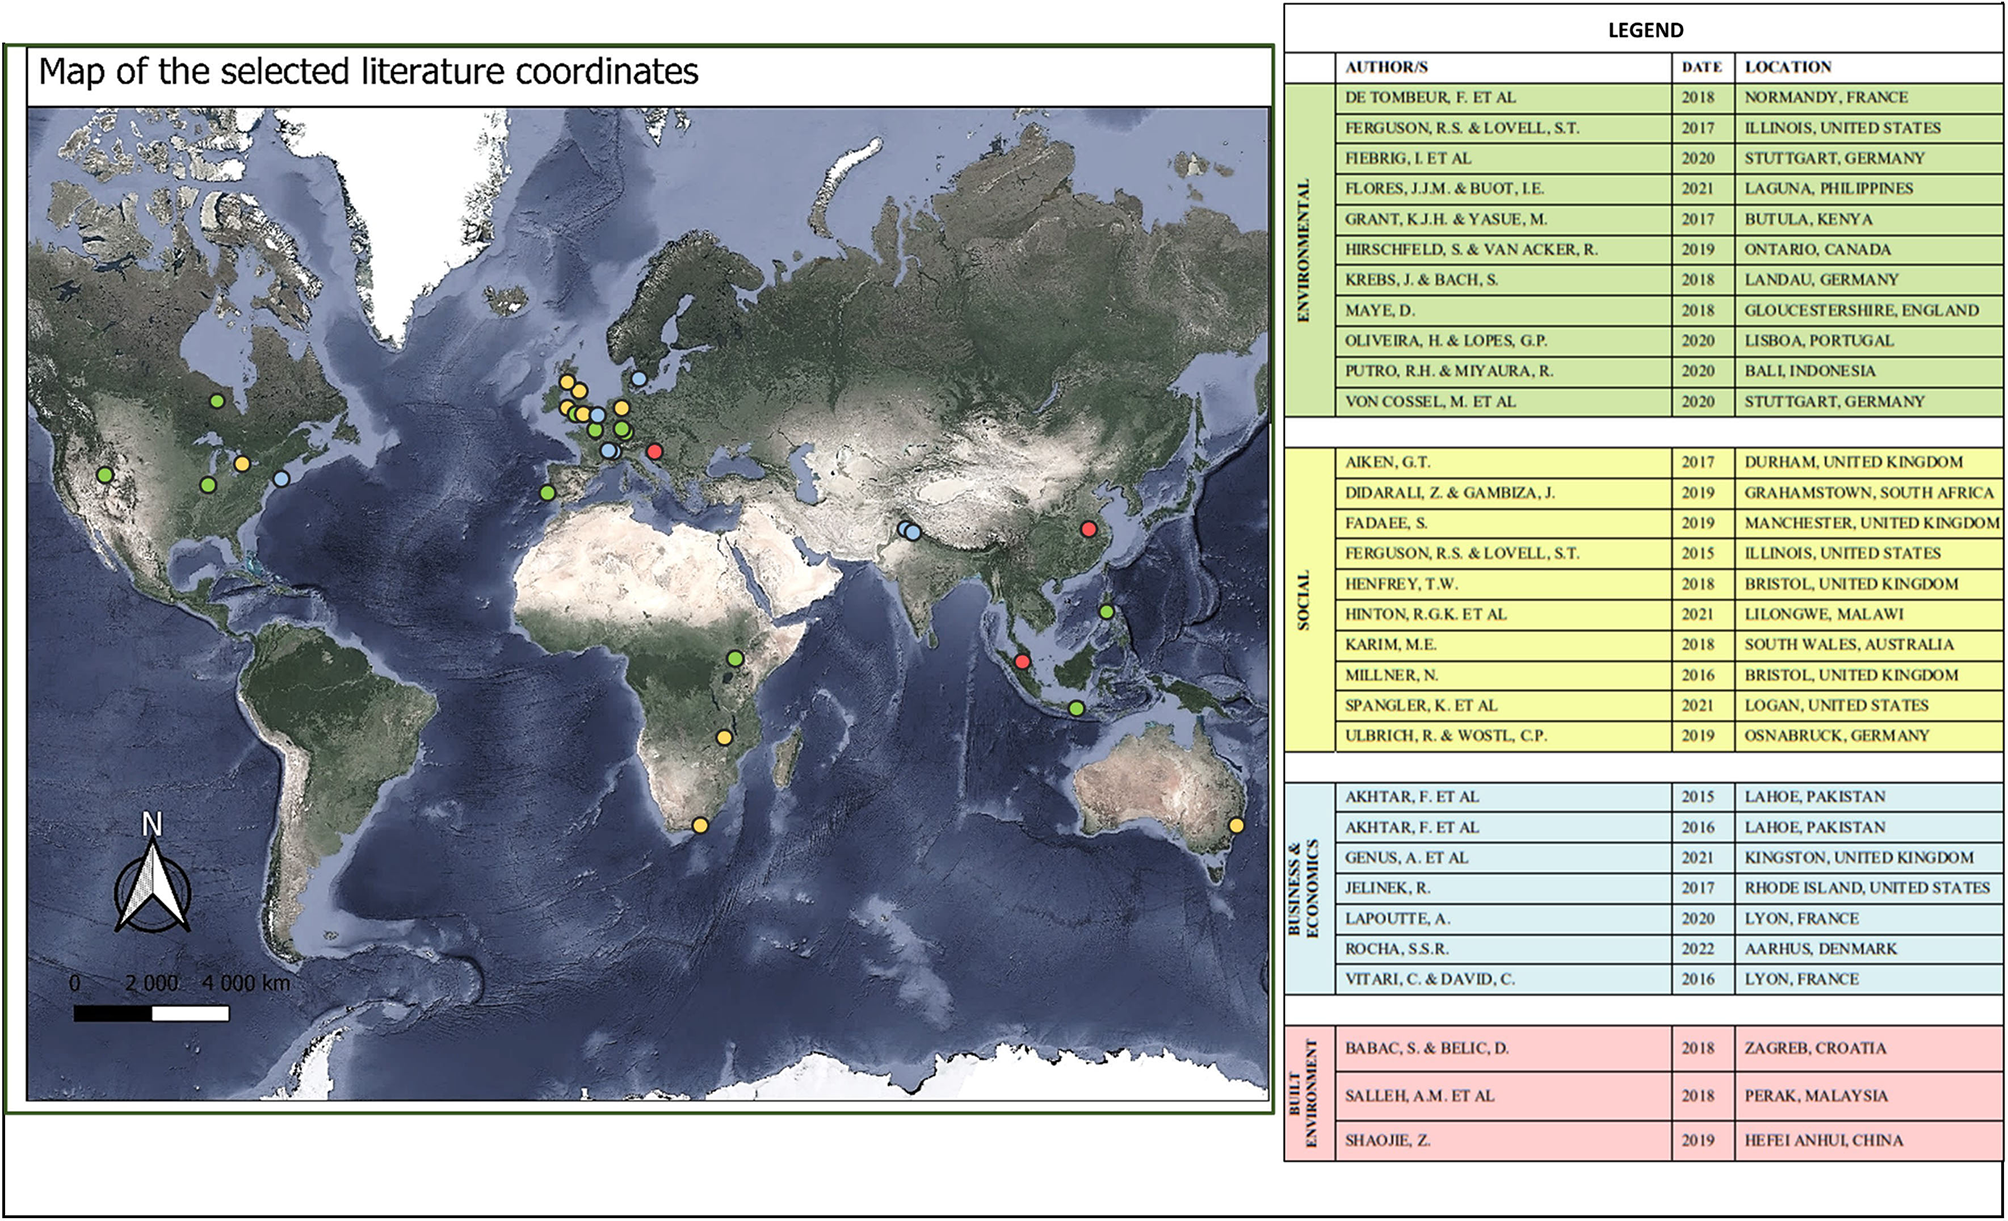This screenshot has height=1221, width=2008.
Task: Click the LOCATION column header
Action: tap(1788, 67)
